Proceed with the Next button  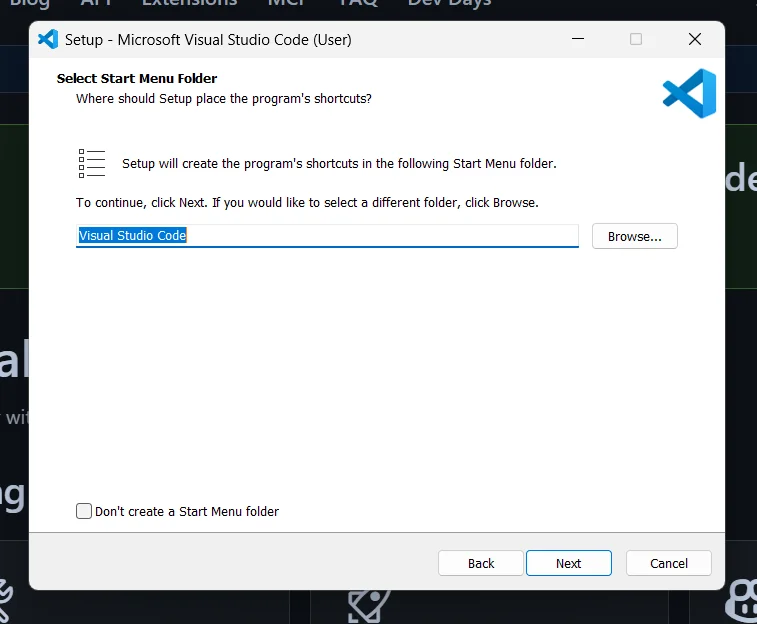click(569, 563)
